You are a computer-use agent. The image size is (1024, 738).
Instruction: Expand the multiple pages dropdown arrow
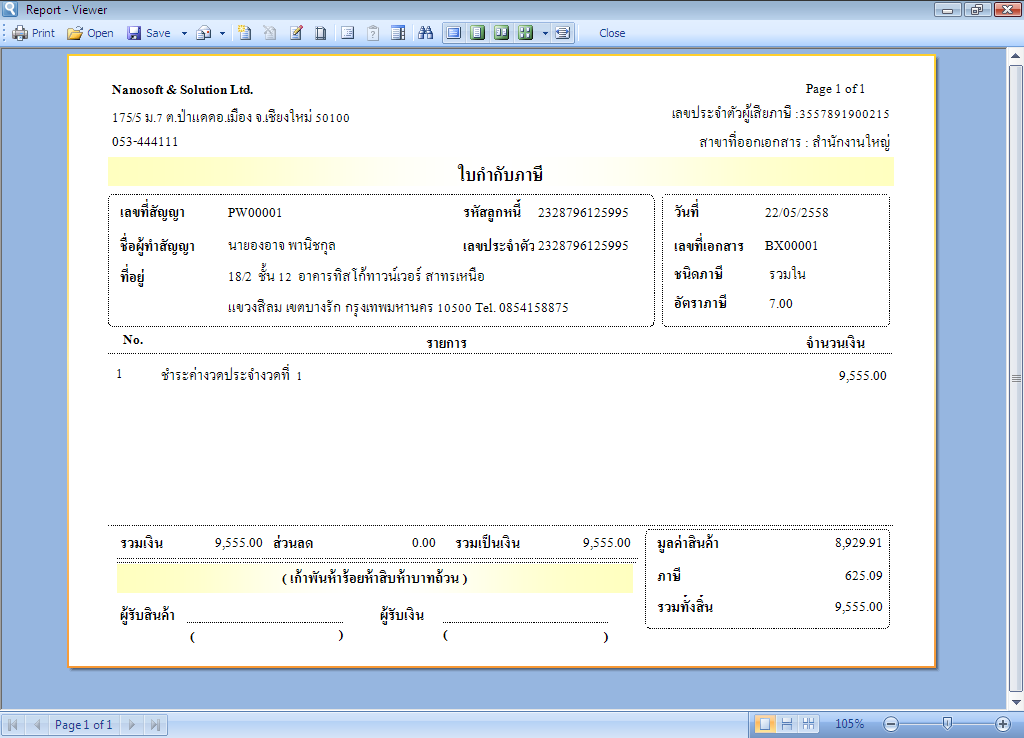545,33
